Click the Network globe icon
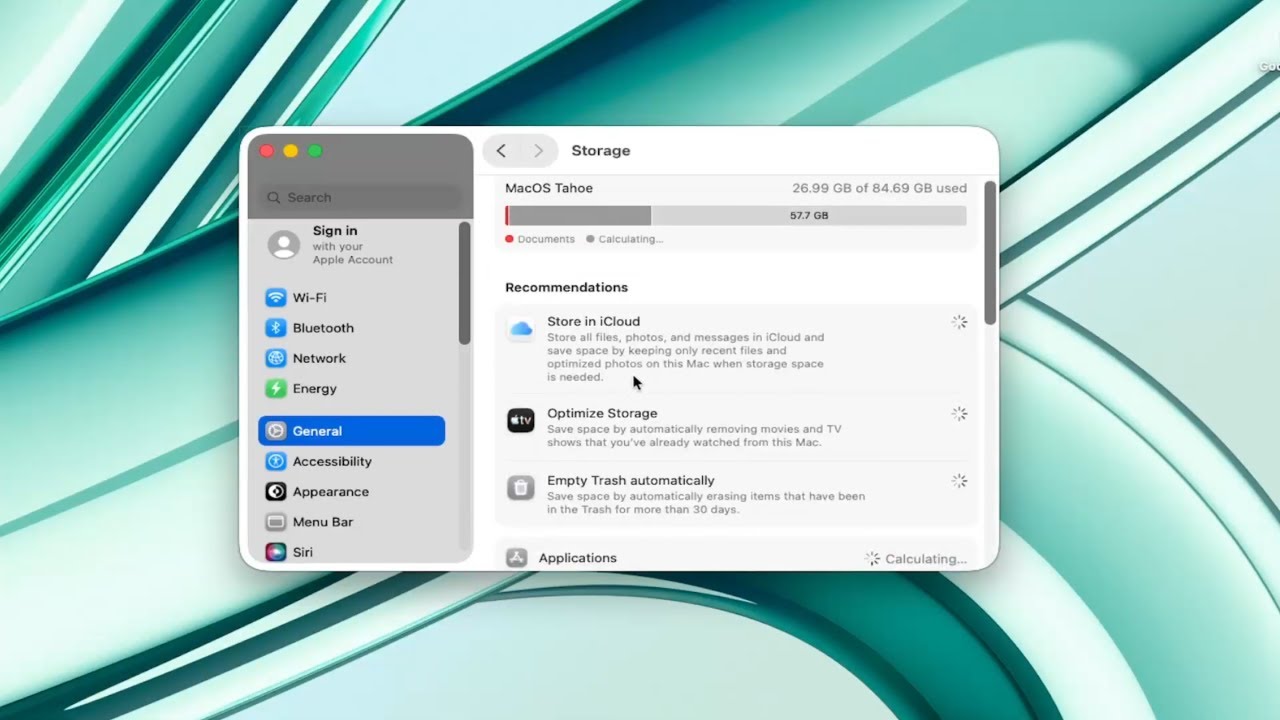Viewport: 1280px width, 720px height. click(275, 358)
